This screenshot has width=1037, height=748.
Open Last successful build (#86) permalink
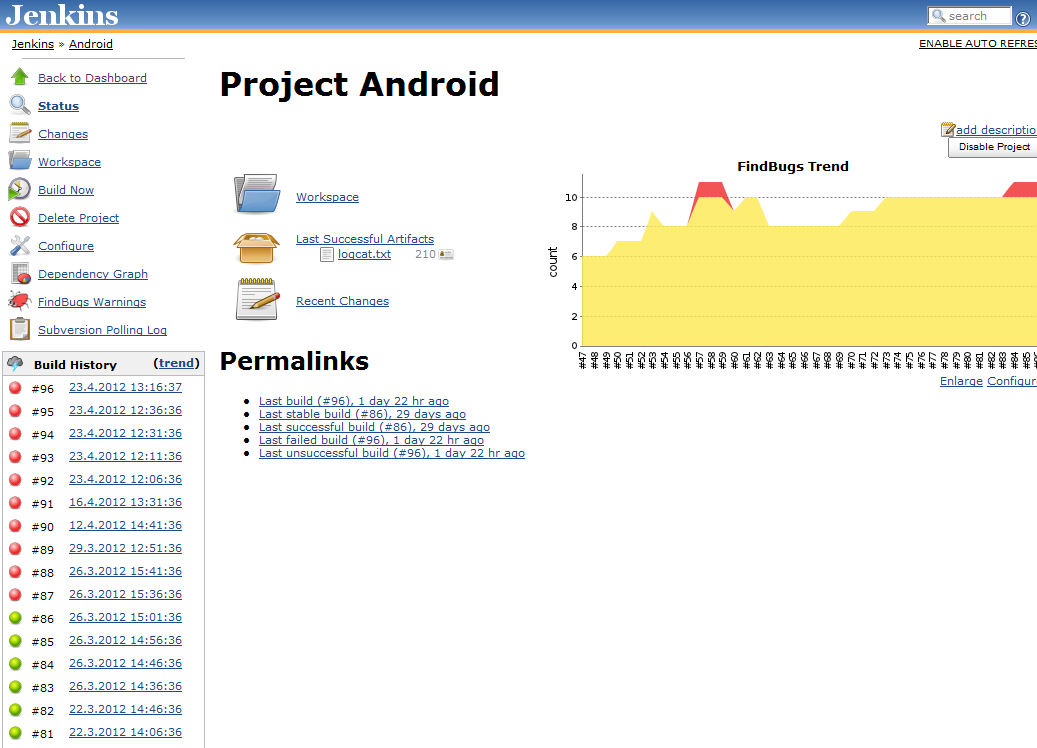(x=374, y=427)
